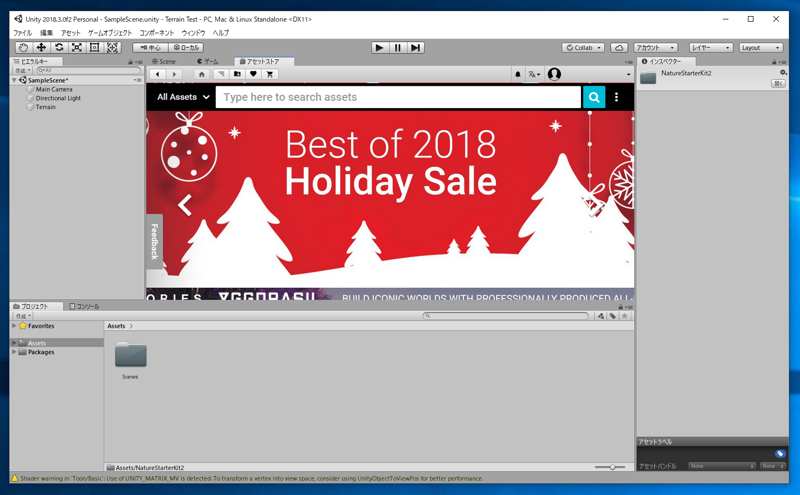Viewport: 800px width, 495px height.
Task: Select the Rect transform tool
Action: point(94,47)
